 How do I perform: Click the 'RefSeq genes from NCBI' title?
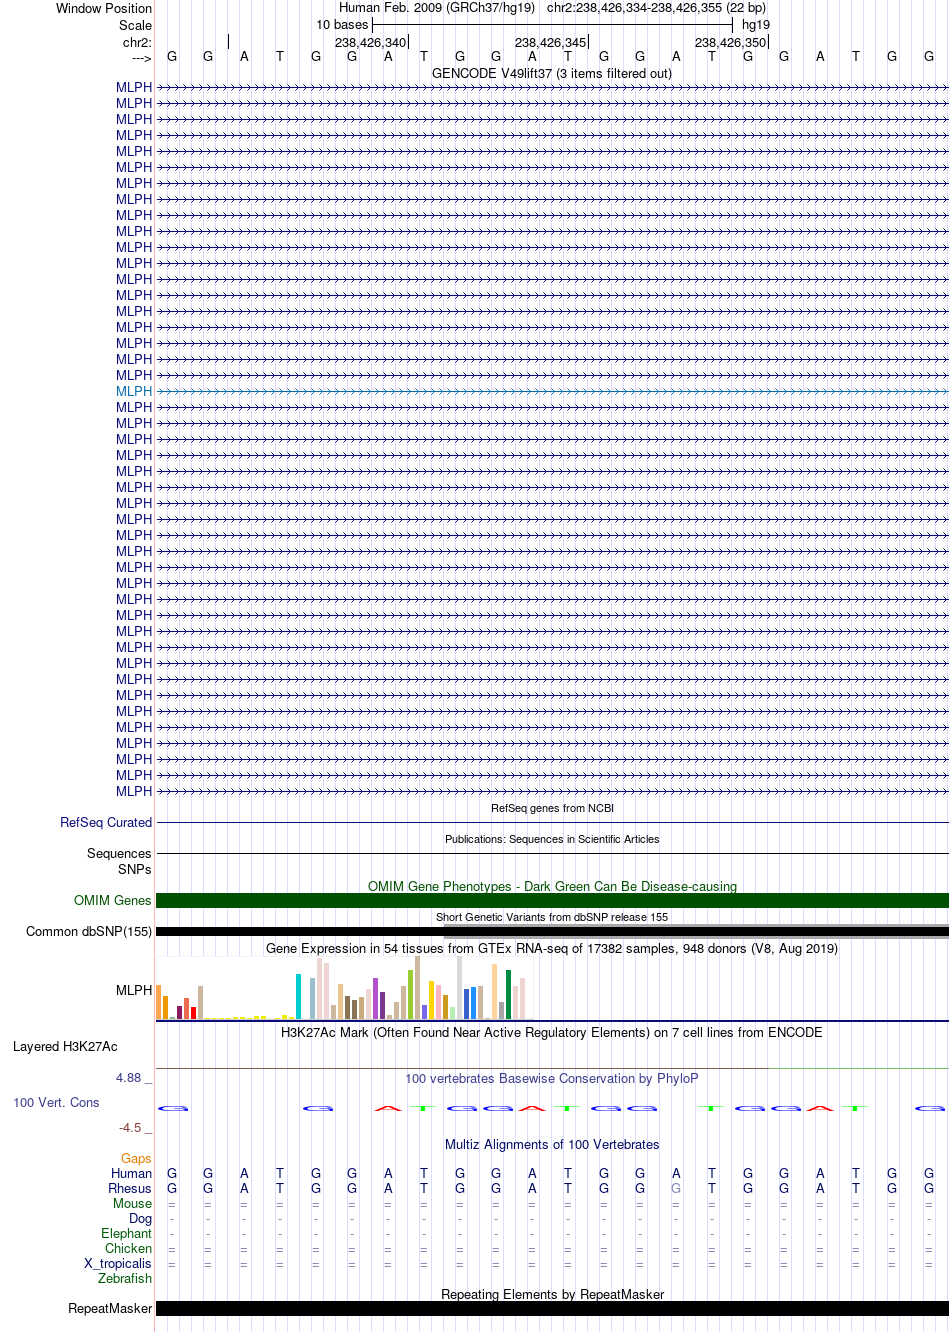pyautogui.click(x=552, y=808)
